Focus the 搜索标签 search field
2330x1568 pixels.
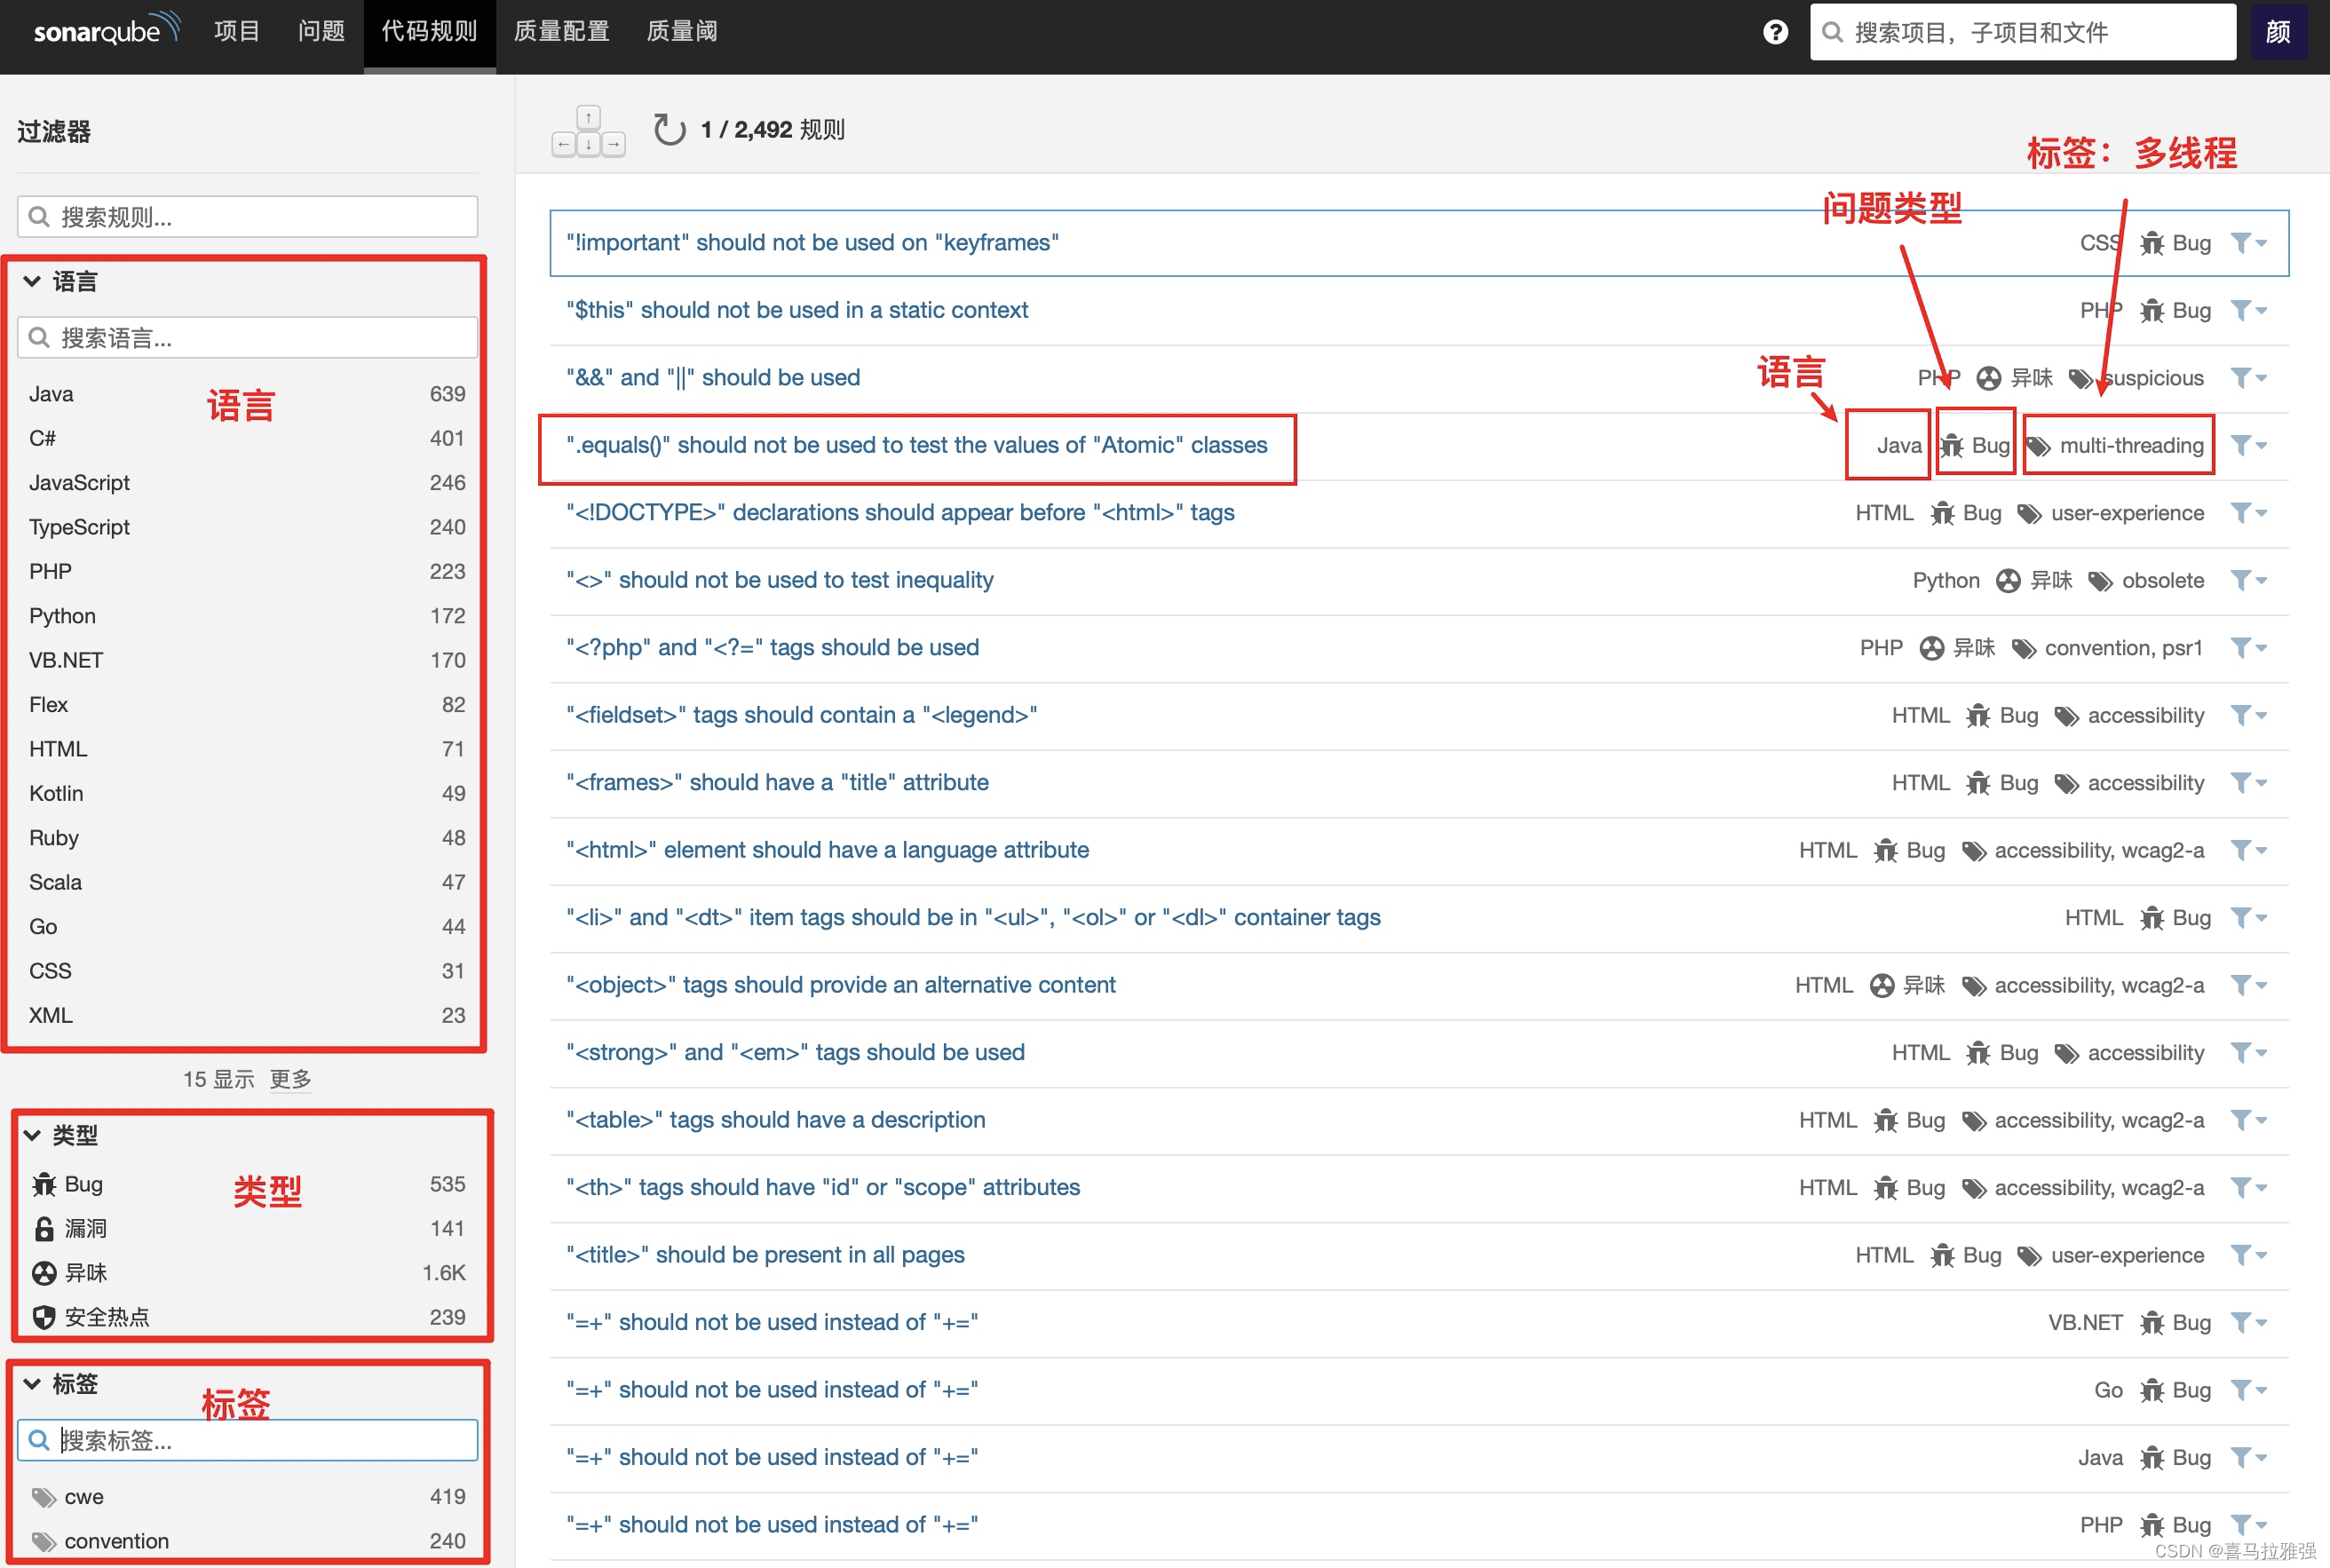pos(247,1440)
